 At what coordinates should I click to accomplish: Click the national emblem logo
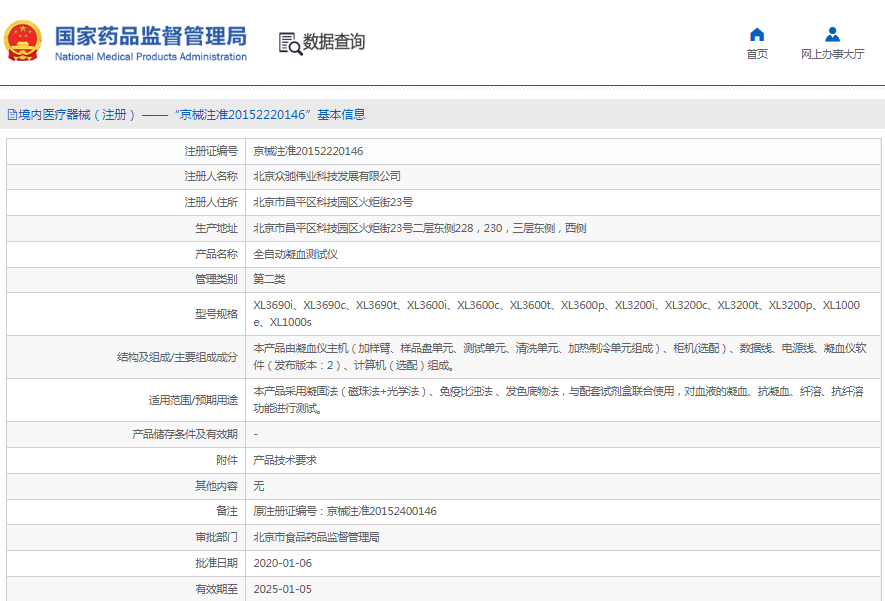23,42
